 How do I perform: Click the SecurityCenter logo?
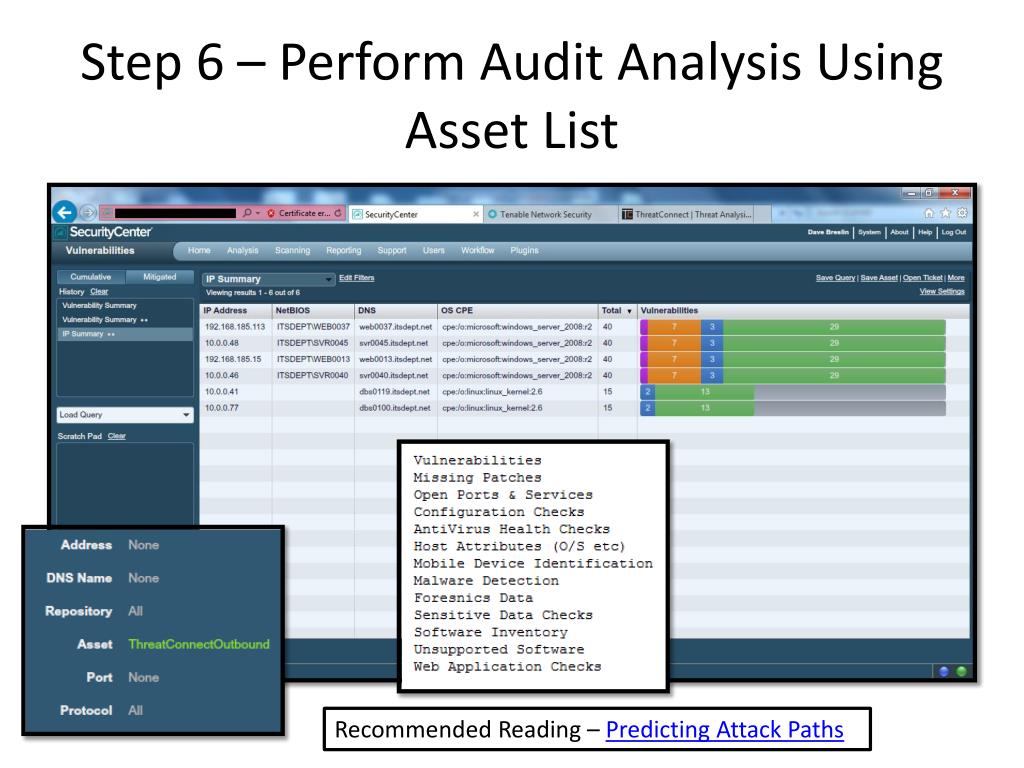pos(103,232)
